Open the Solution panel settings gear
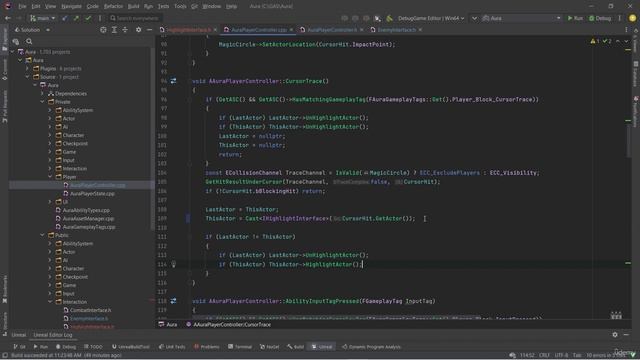Viewport: 640px width, 360px height. [139, 30]
